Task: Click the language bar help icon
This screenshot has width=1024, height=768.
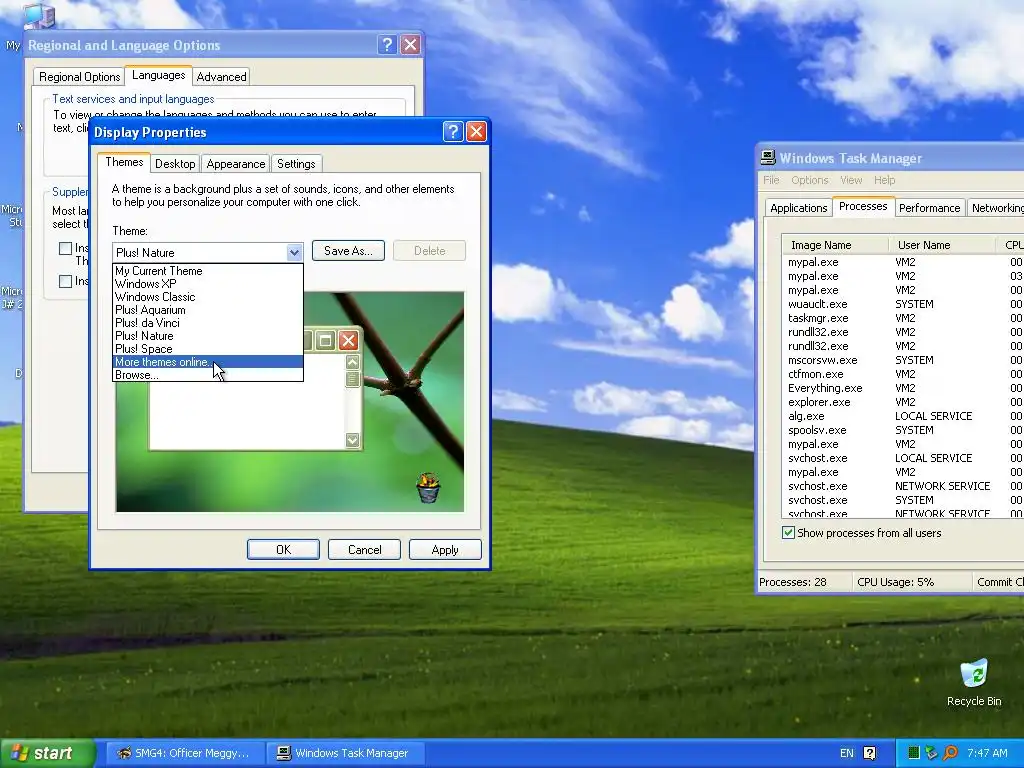Action: [x=869, y=753]
